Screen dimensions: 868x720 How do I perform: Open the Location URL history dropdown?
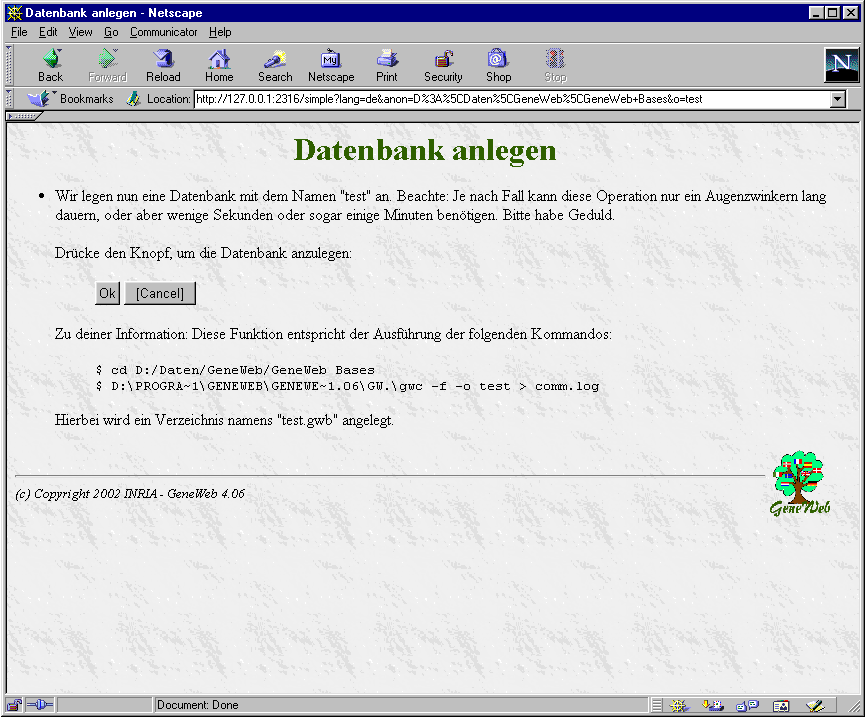tap(838, 100)
